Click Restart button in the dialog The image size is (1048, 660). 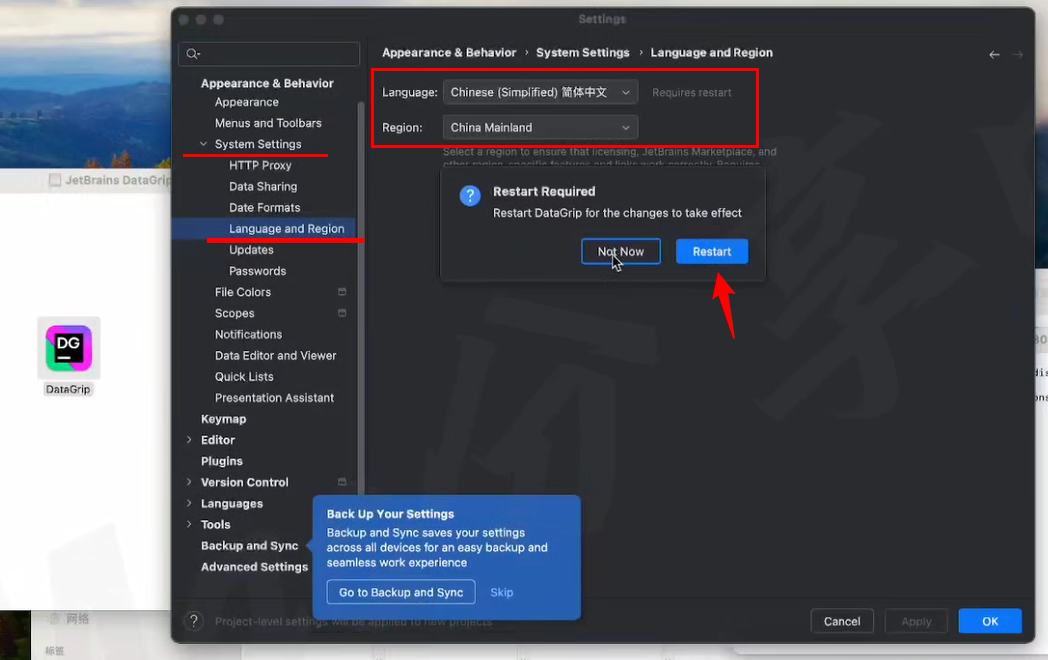(712, 251)
